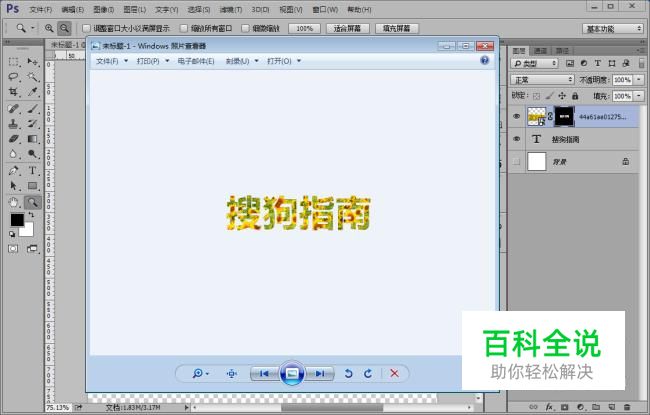Filter layers by type layers icon
This screenshot has height=415, width=650.
pyautogui.click(x=598, y=63)
